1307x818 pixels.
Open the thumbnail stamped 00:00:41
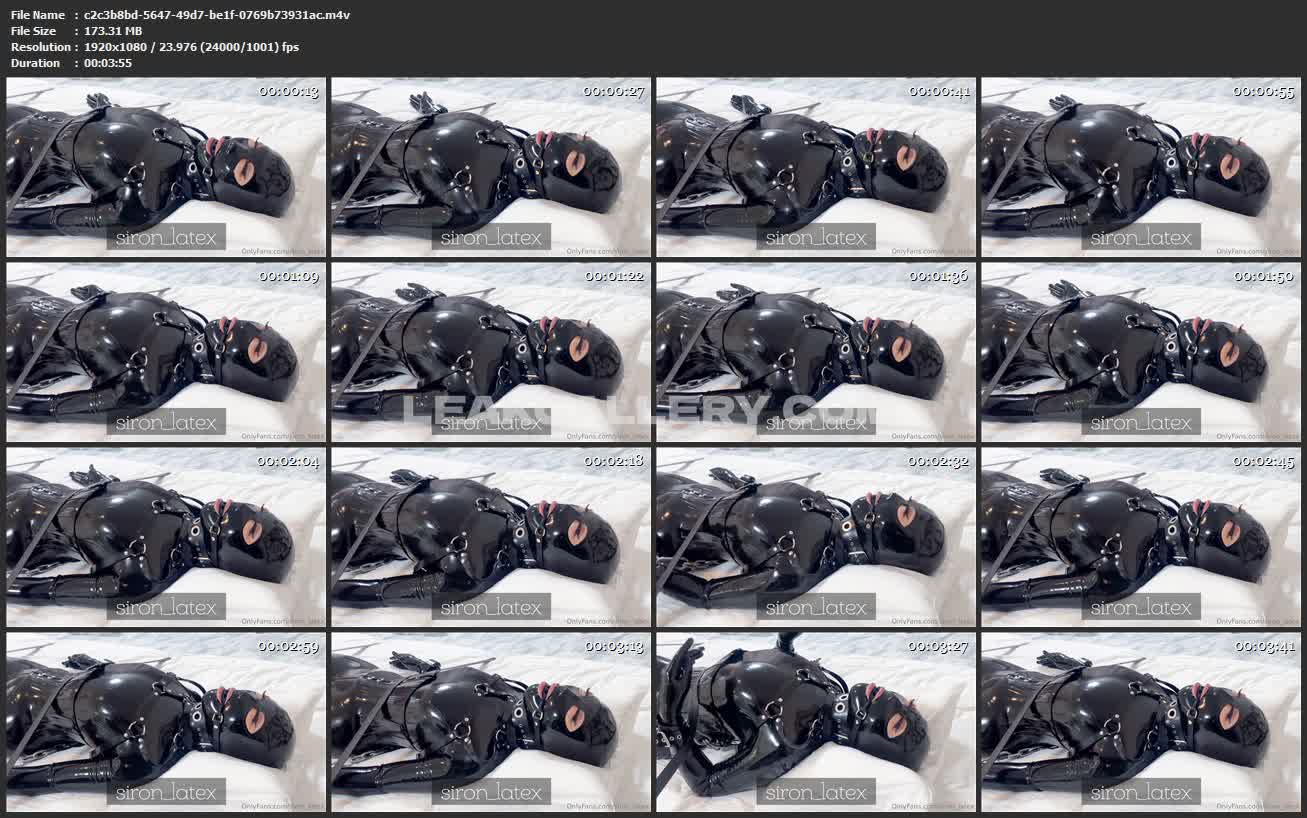coord(816,167)
